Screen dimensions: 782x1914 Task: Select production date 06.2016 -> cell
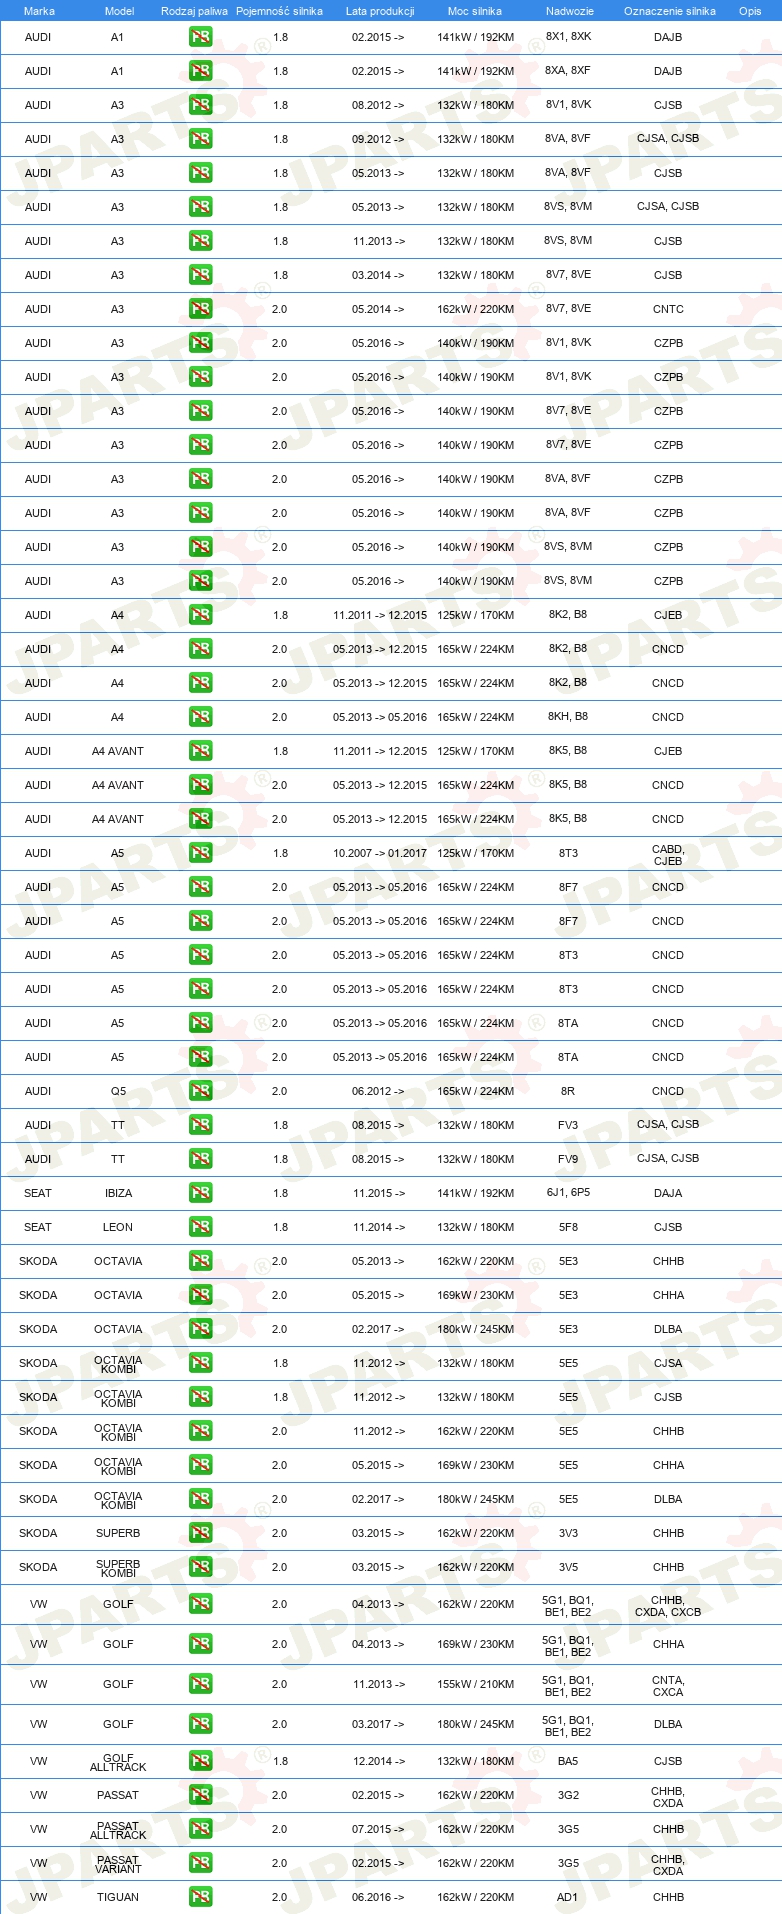[378, 1897]
